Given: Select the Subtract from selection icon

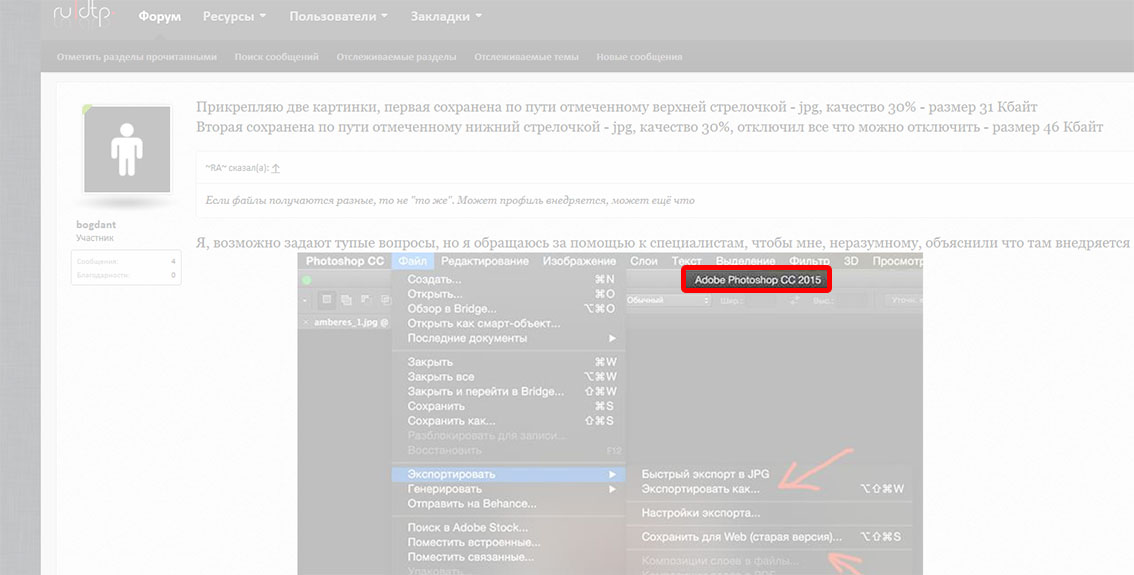Looking at the screenshot, I should click(x=366, y=299).
